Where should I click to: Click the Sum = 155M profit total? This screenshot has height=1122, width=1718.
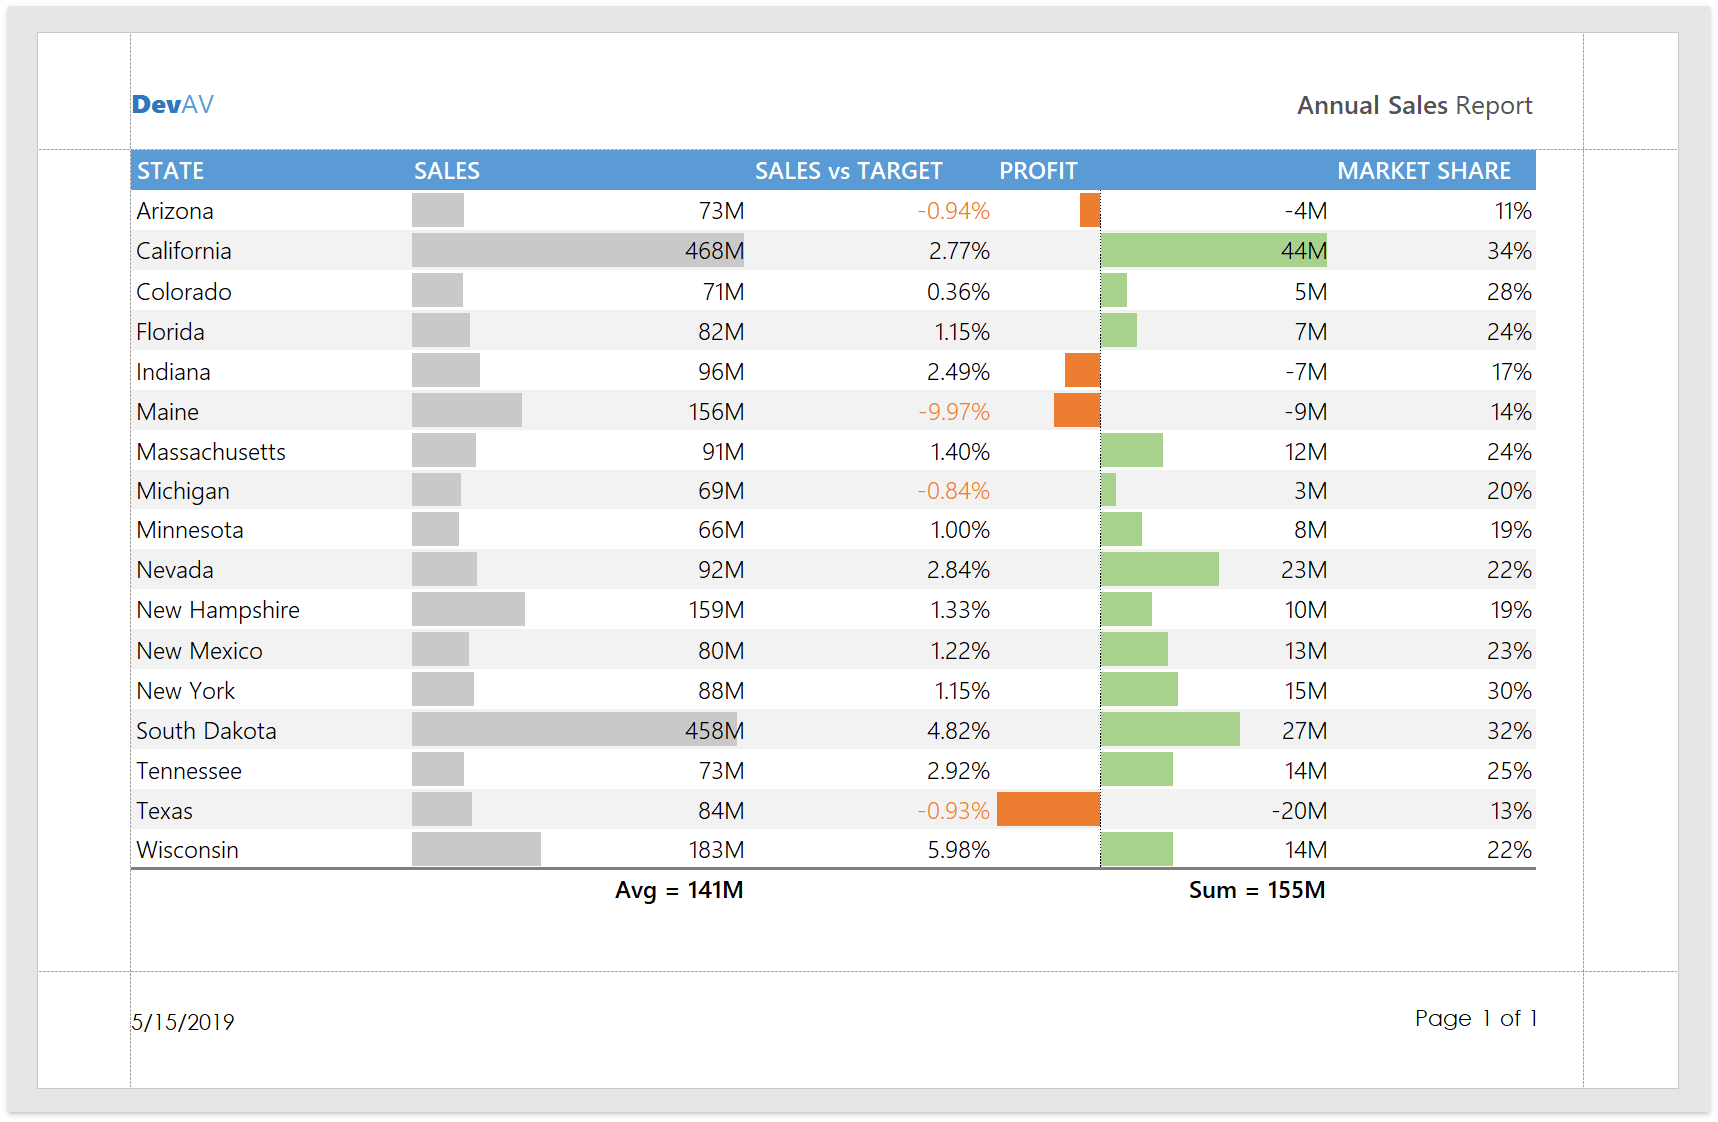click(x=1256, y=890)
